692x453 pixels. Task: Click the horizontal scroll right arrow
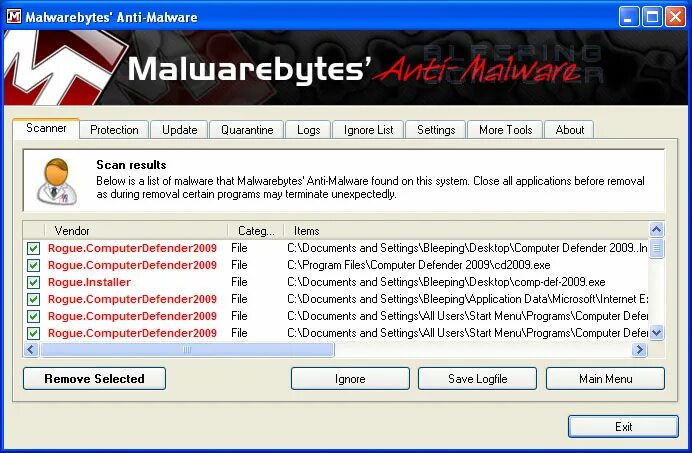click(x=639, y=350)
